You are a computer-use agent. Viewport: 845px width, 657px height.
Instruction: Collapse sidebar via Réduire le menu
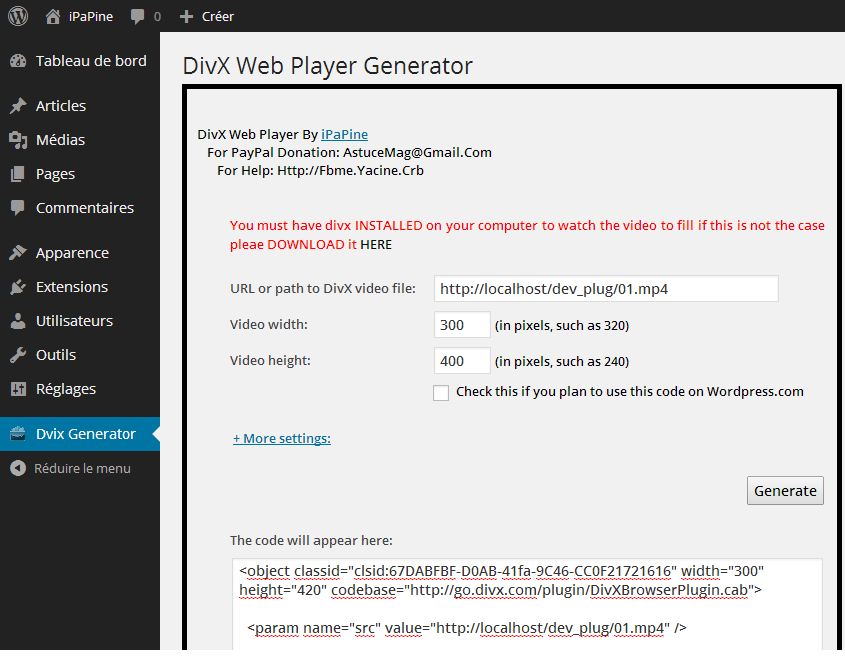[80, 468]
